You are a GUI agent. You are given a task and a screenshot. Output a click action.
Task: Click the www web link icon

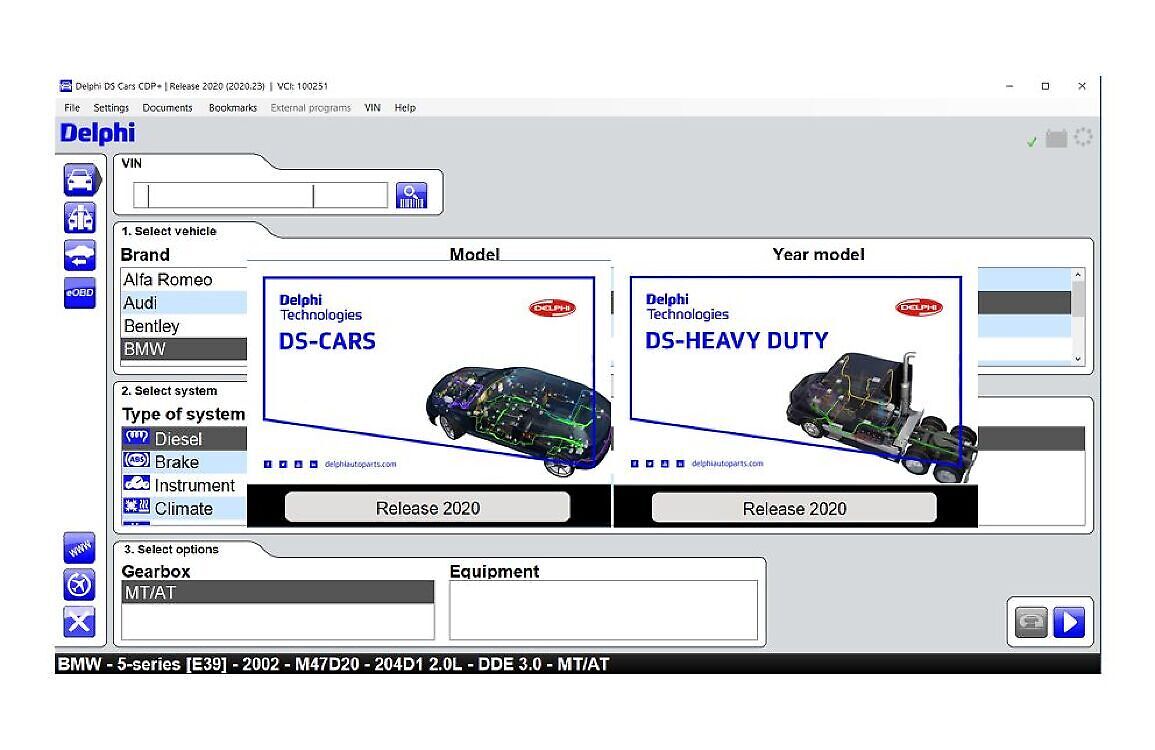pyautogui.click(x=79, y=548)
